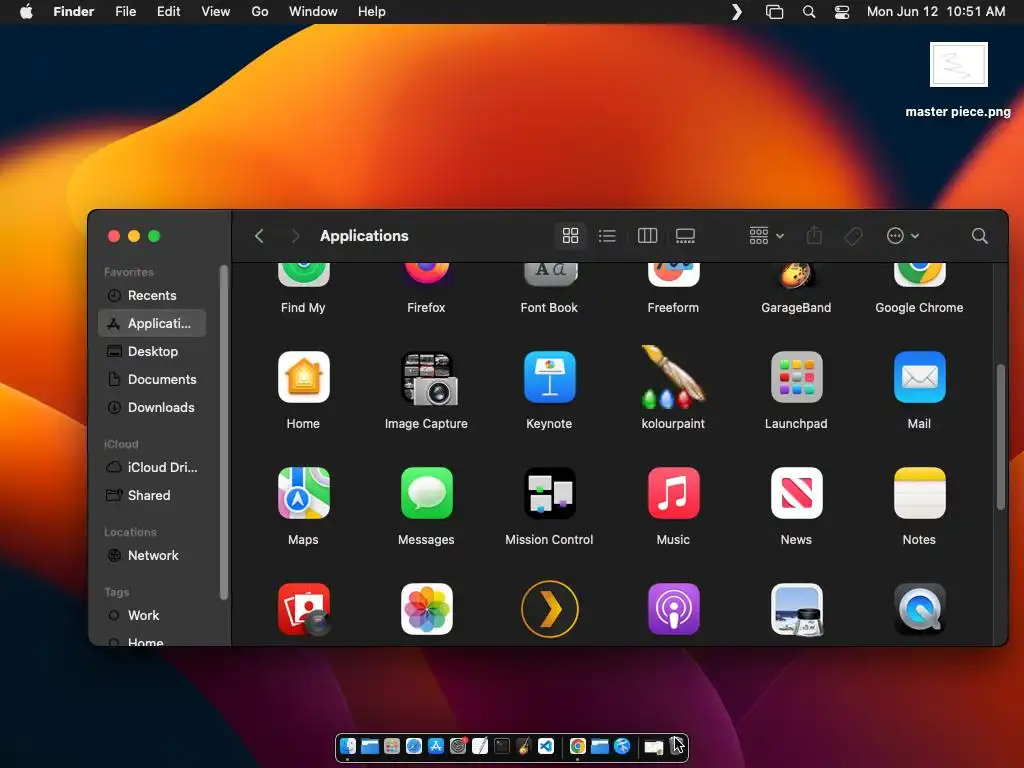This screenshot has width=1024, height=768.
Task: Select the Mail app icon
Action: 919,377
